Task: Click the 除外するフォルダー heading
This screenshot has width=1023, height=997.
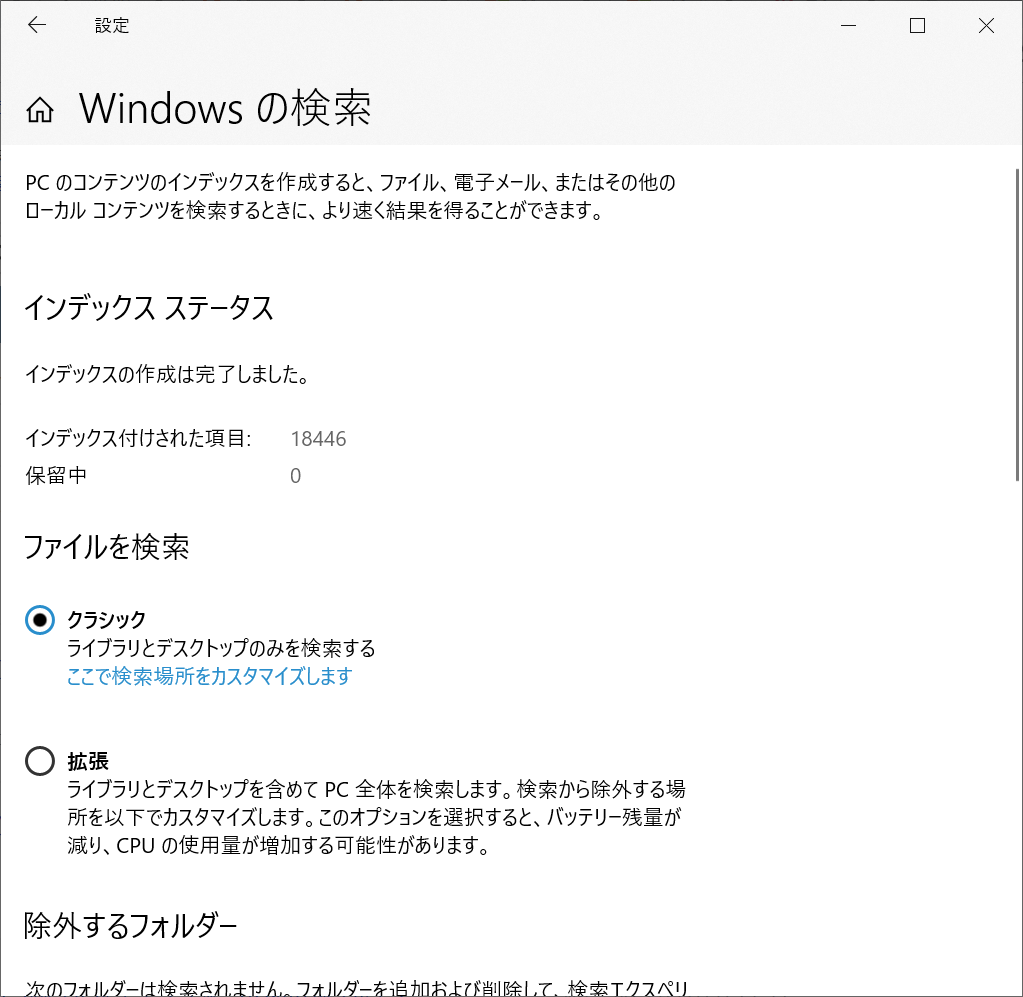Action: (x=130, y=925)
